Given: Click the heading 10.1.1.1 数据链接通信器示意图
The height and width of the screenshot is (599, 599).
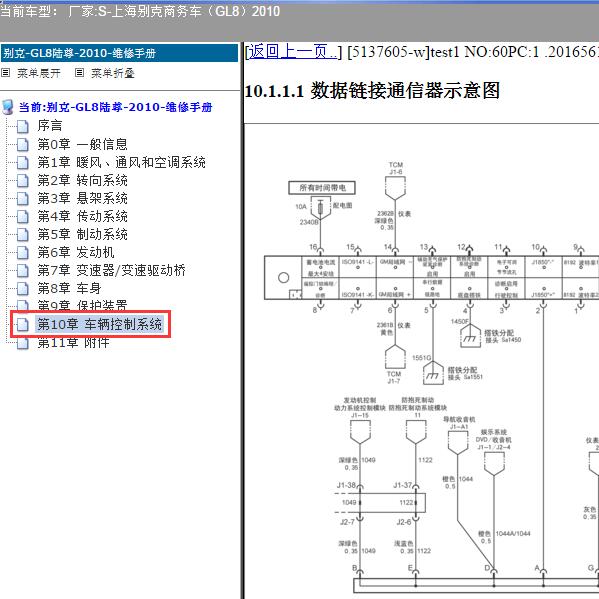Looking at the screenshot, I should [372, 91].
